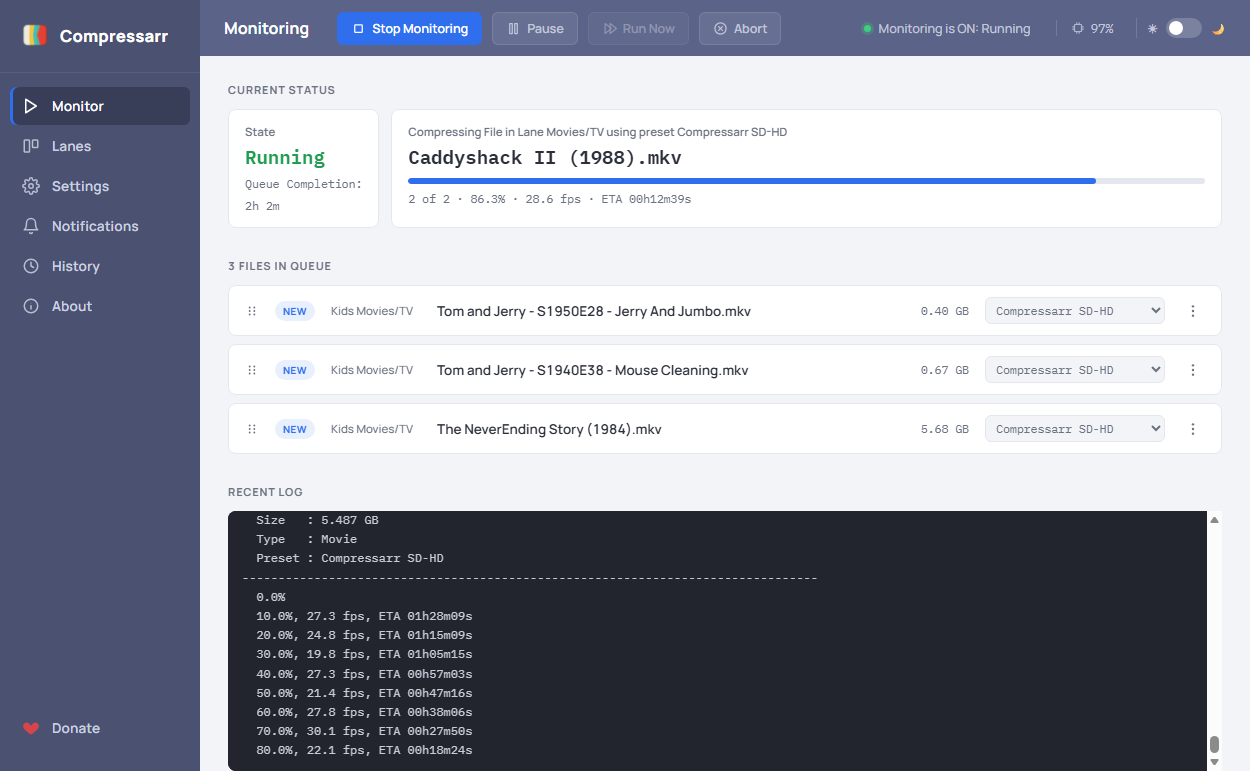This screenshot has height=771, width=1250.
Task: Click the file name Caddyshack II (1988).mkv
Action: click(x=545, y=158)
